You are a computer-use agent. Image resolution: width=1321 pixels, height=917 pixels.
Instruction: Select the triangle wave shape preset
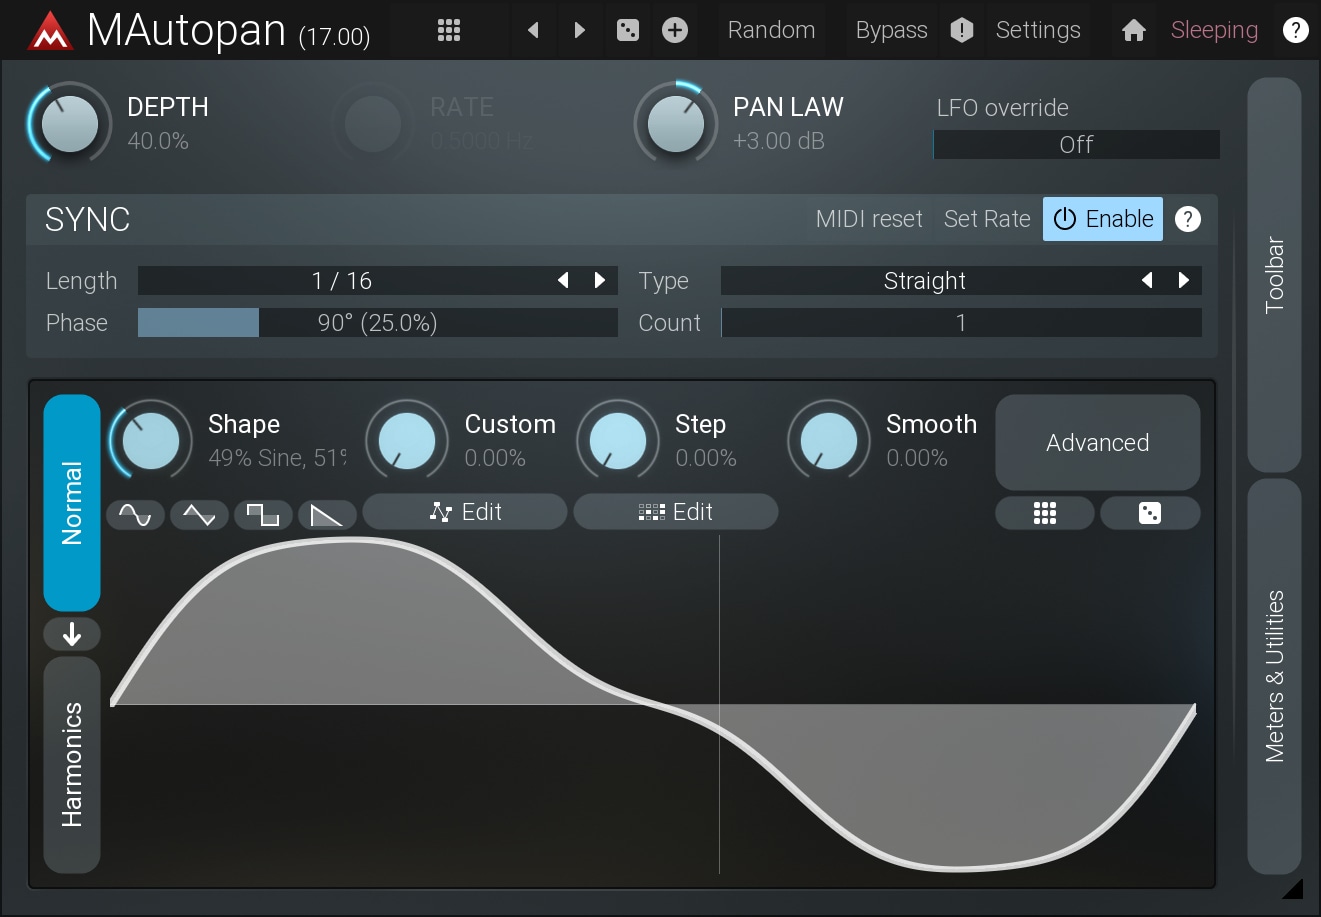pyautogui.click(x=199, y=515)
